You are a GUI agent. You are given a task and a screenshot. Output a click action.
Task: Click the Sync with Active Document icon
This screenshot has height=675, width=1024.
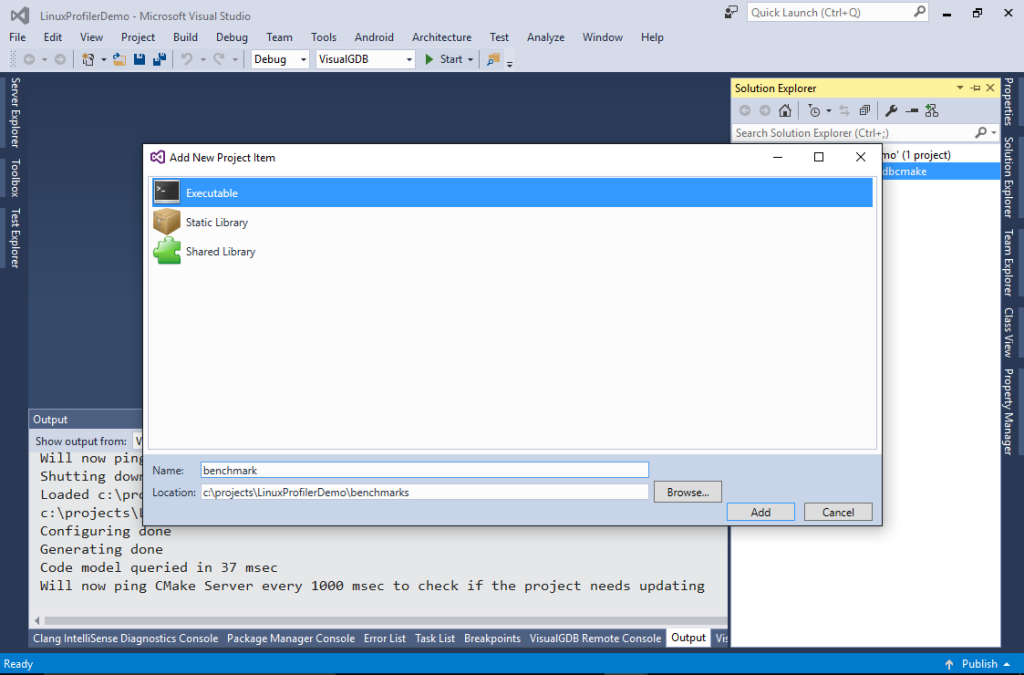845,110
